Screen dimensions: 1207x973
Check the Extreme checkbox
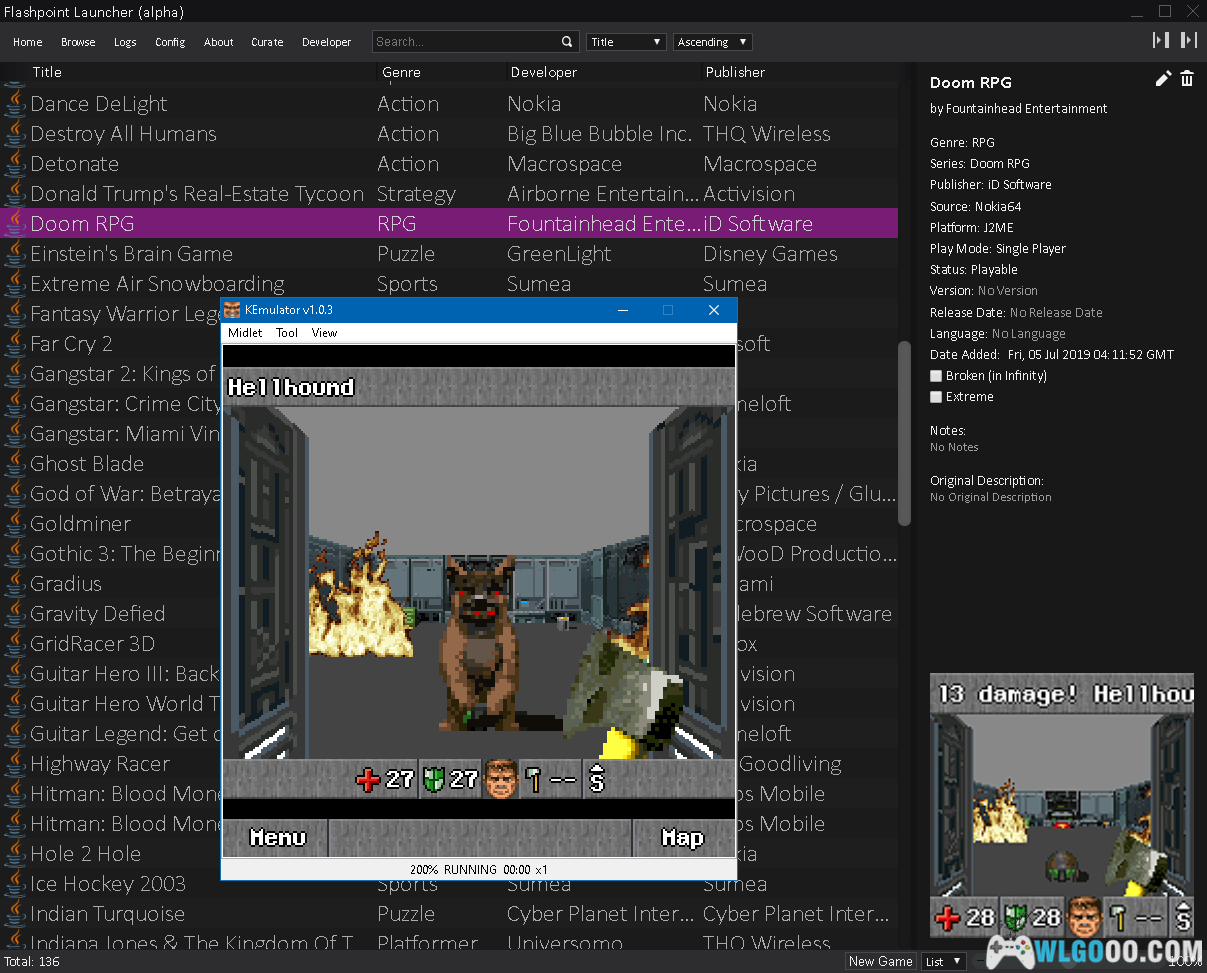click(936, 397)
